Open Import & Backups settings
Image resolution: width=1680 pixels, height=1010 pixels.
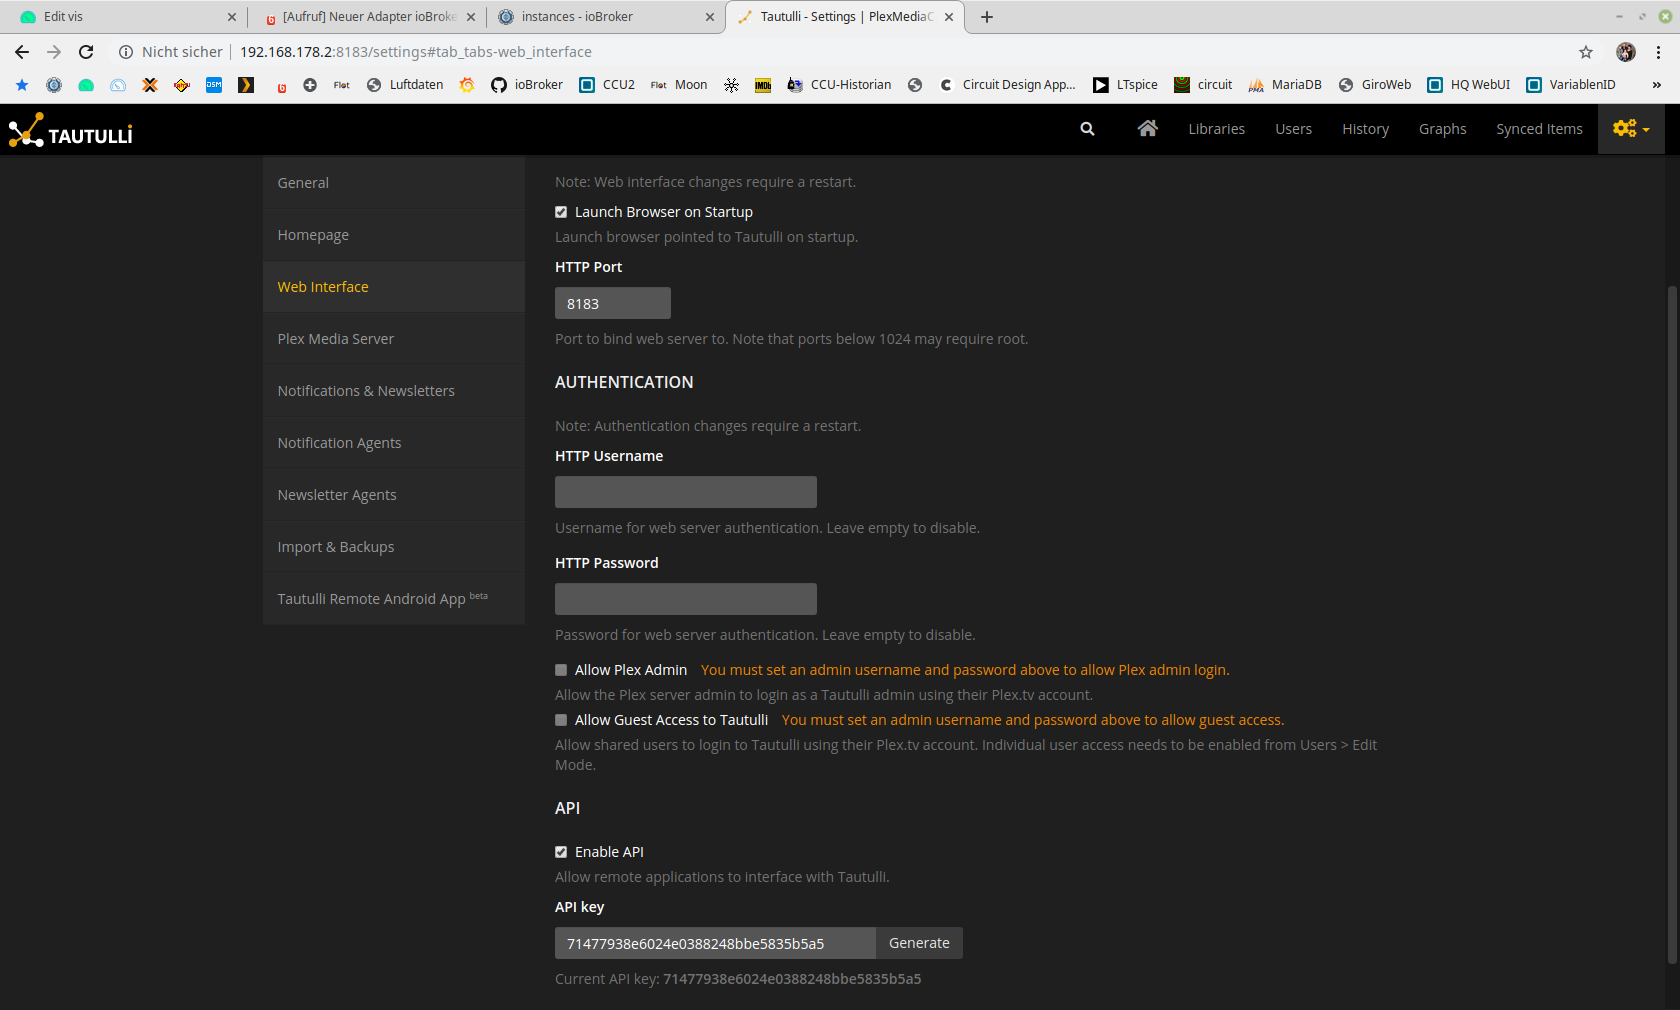pos(394,547)
